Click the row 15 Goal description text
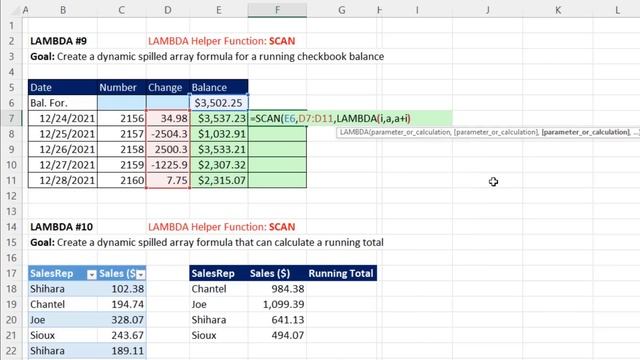Image resolution: width=640 pixels, height=360 pixels. 207,242
